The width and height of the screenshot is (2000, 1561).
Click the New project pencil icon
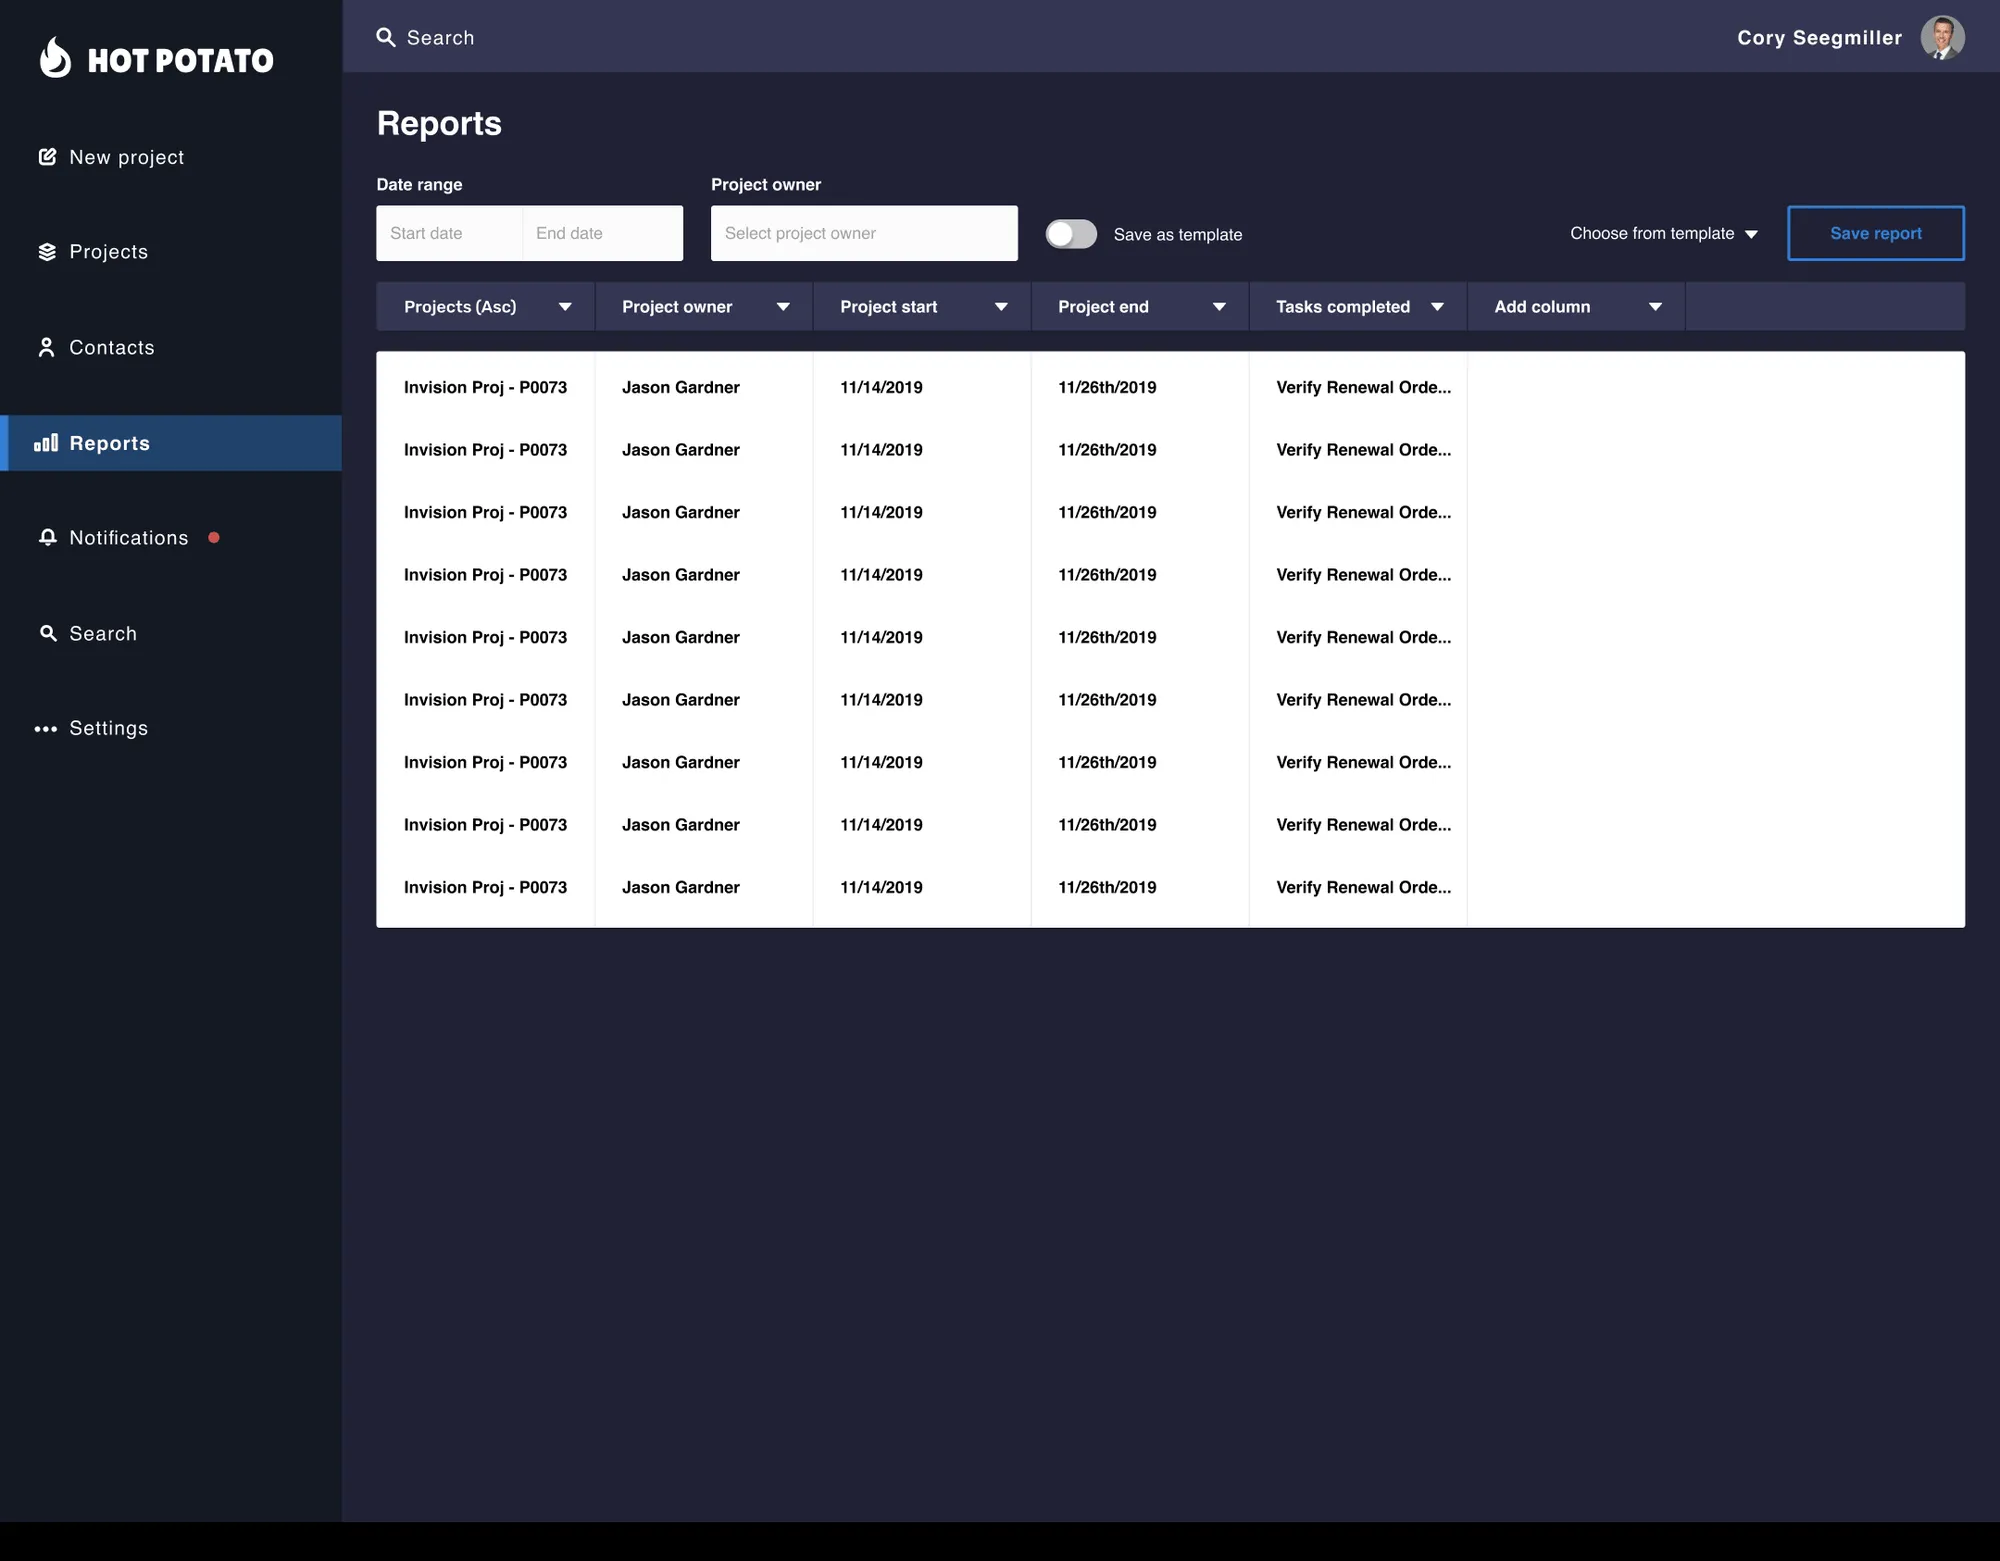click(x=47, y=157)
